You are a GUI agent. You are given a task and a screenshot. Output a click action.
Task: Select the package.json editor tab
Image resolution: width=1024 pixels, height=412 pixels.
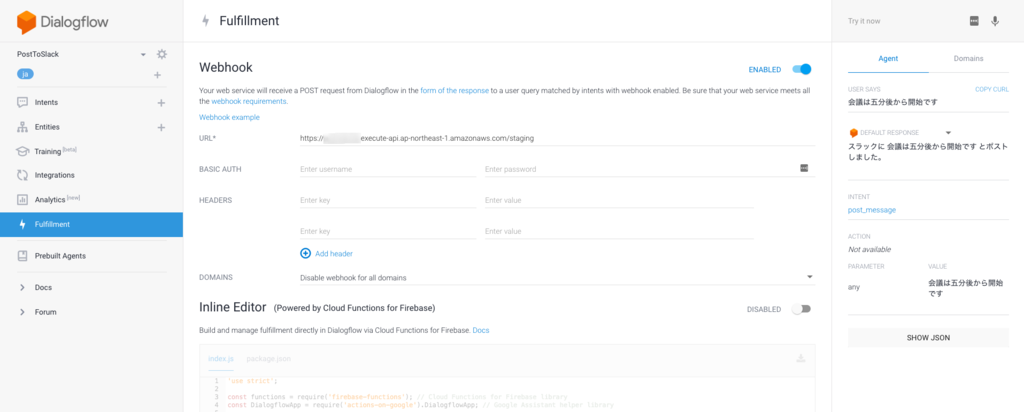pyautogui.click(x=268, y=358)
